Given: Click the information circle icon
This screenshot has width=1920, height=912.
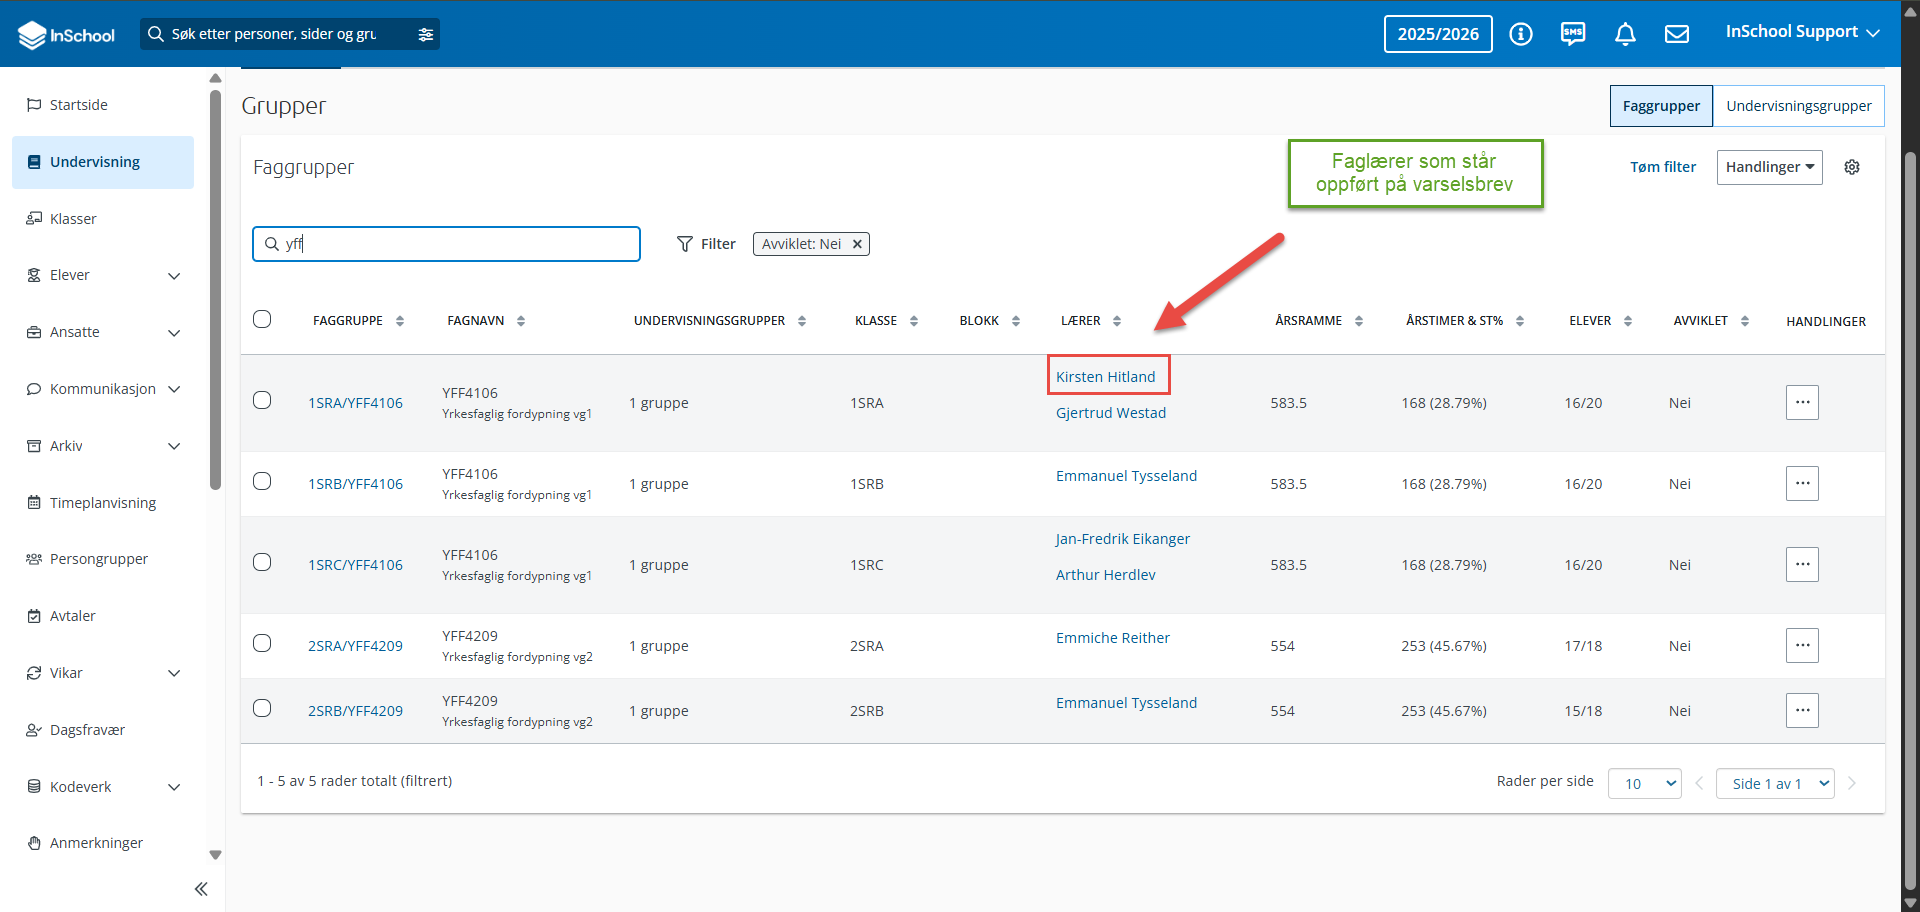Looking at the screenshot, I should (x=1521, y=34).
